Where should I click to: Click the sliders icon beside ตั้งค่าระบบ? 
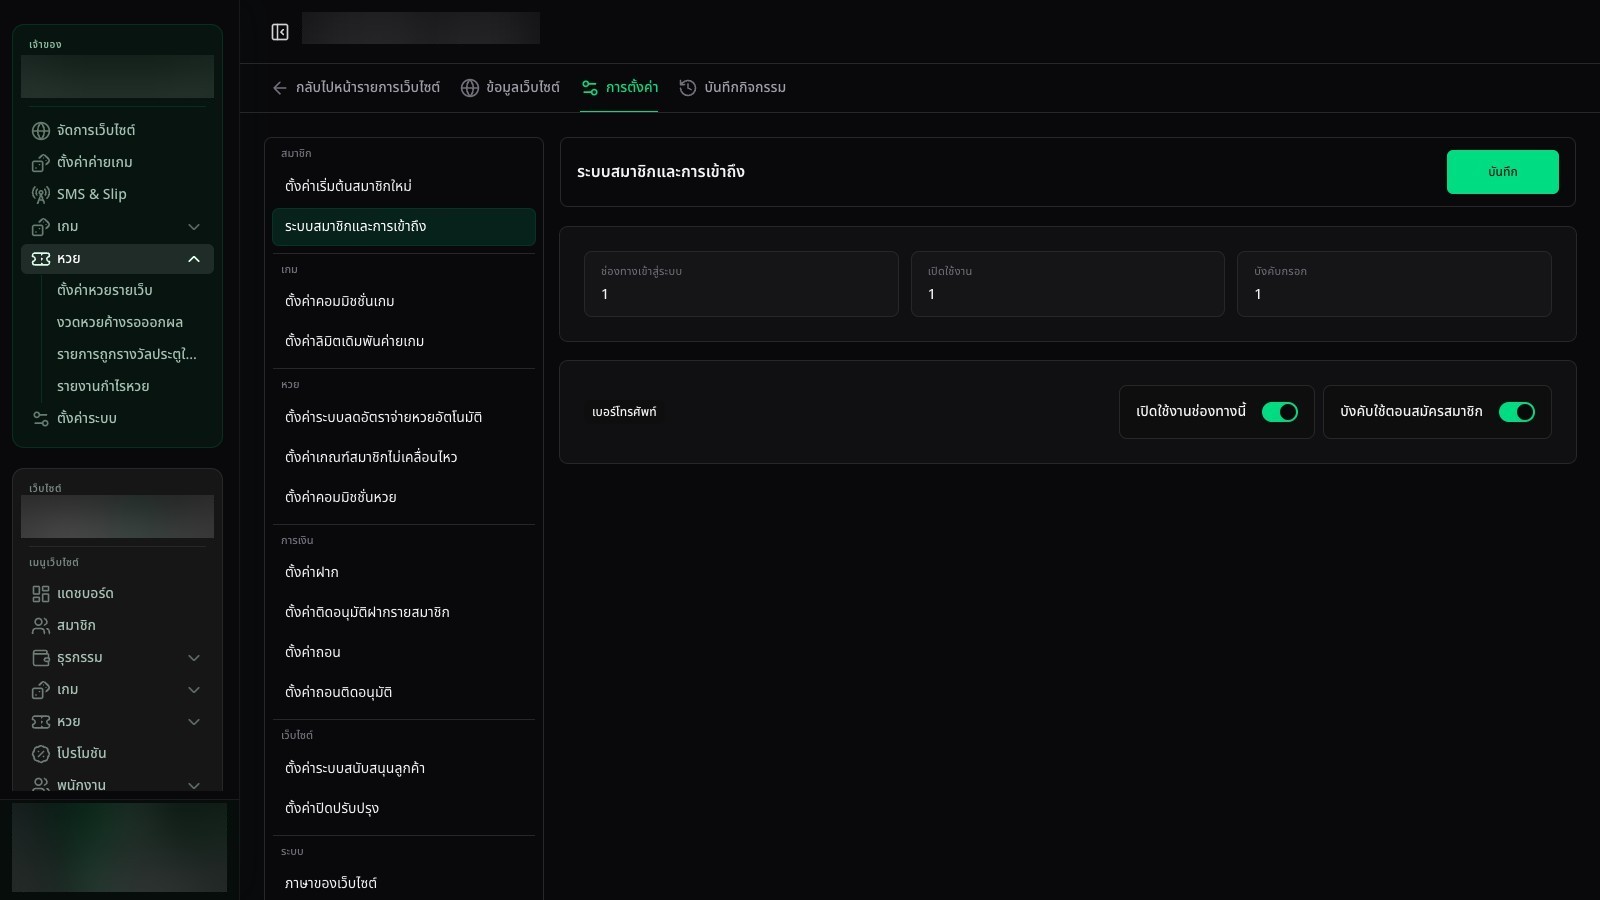41,419
